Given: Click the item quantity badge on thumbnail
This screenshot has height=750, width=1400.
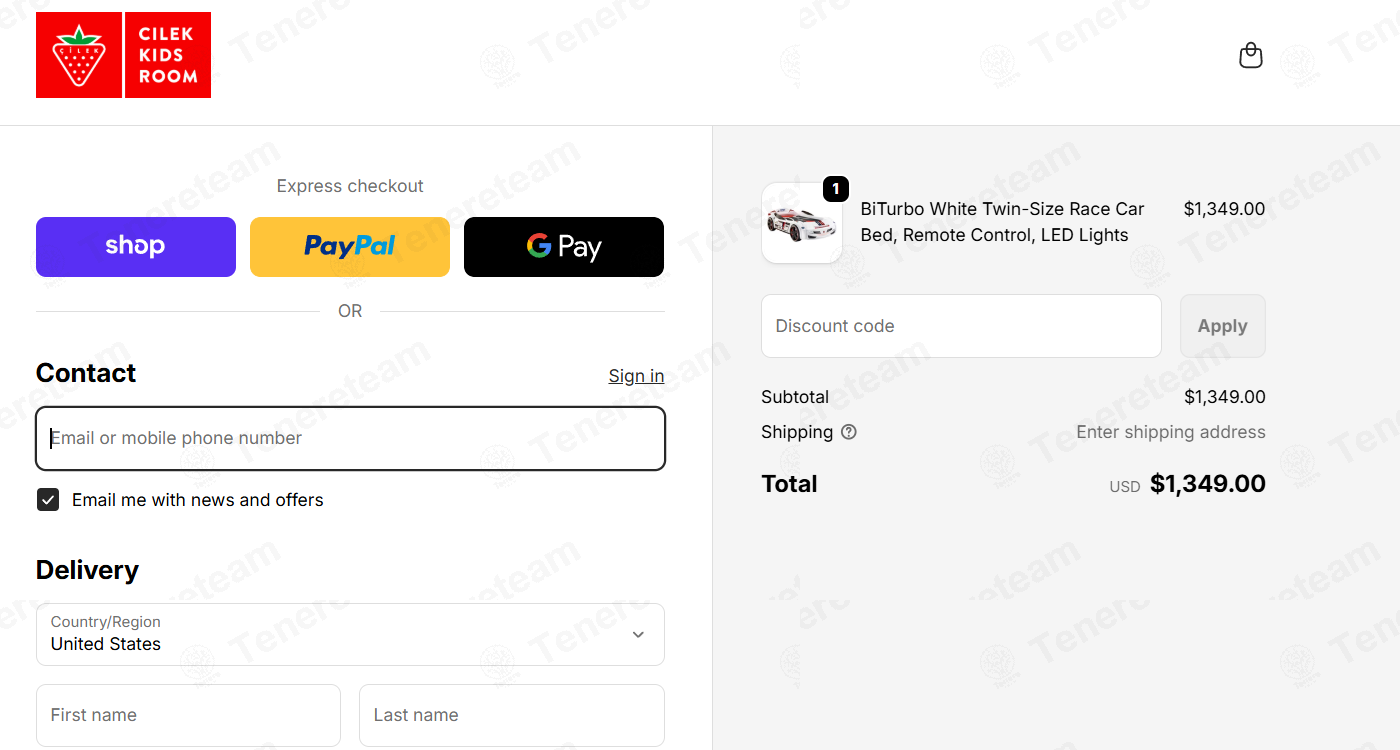Looking at the screenshot, I should tap(836, 188).
